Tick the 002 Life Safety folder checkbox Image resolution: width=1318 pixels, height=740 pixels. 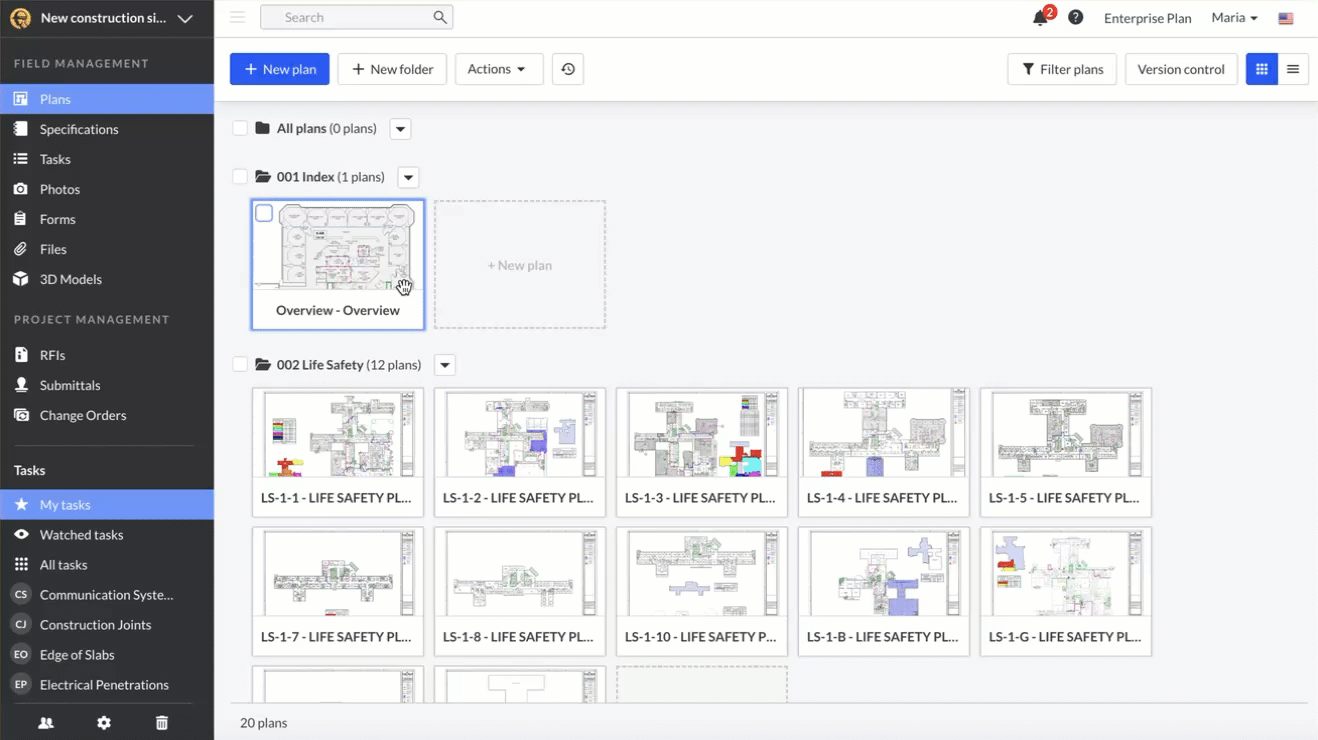tap(240, 364)
